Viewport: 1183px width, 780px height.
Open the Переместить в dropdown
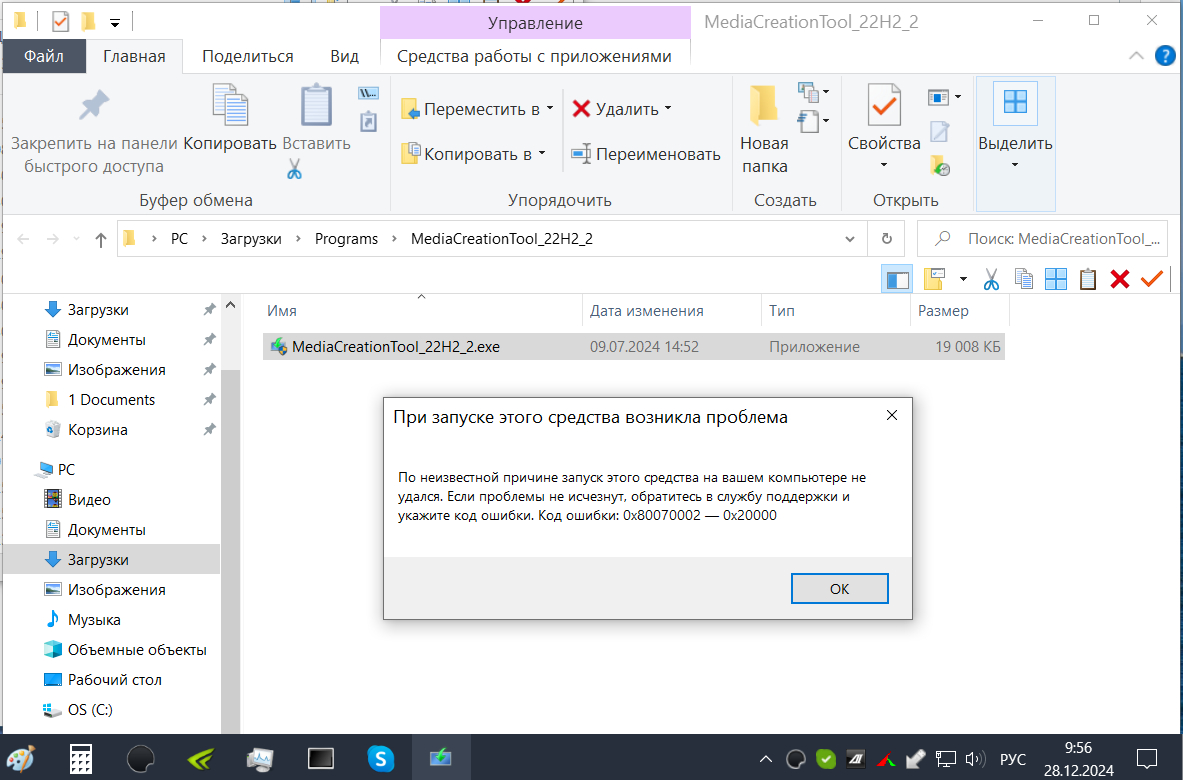(x=478, y=109)
